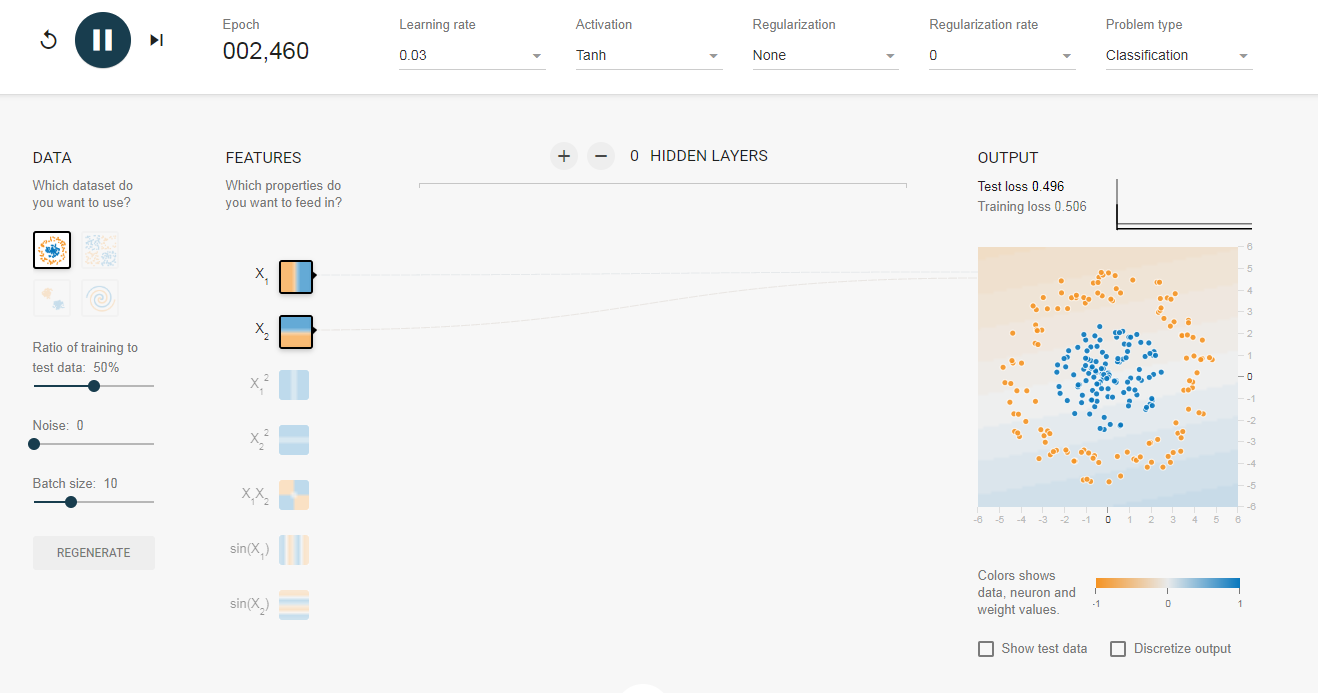Pause training with the pause button
Image resolution: width=1318 pixels, height=693 pixels.
(103, 40)
